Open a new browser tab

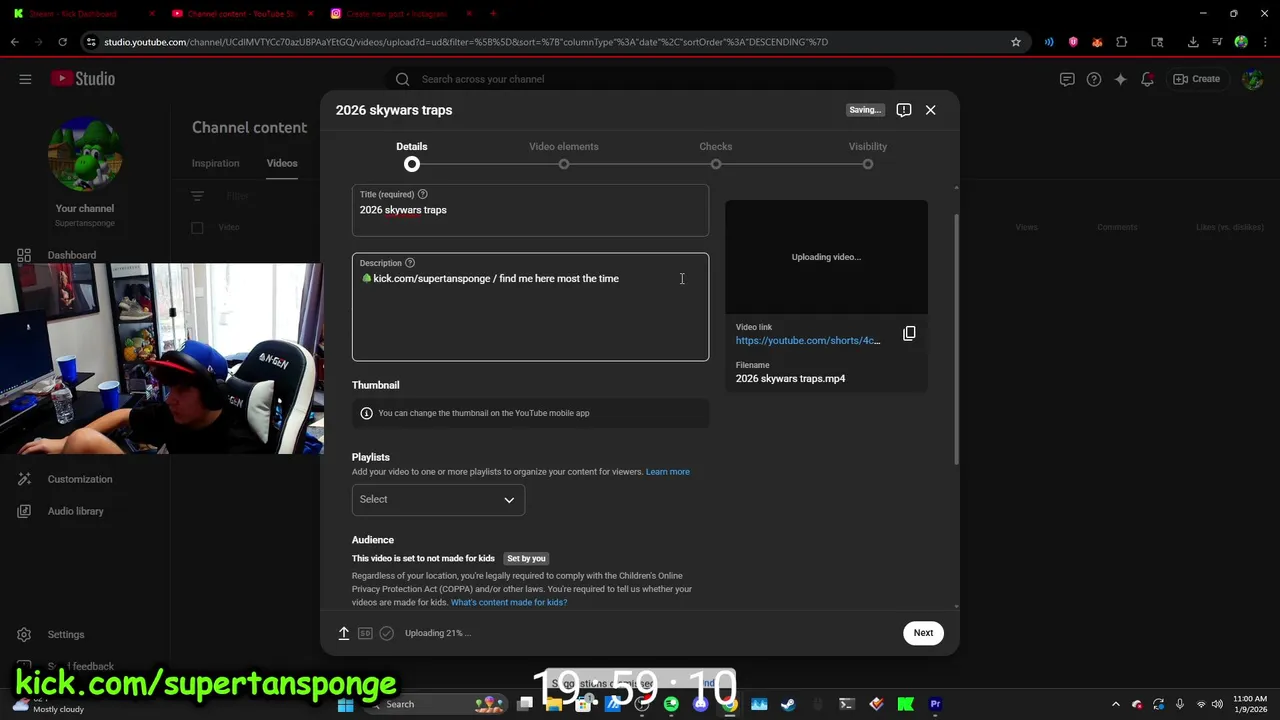tap(494, 14)
